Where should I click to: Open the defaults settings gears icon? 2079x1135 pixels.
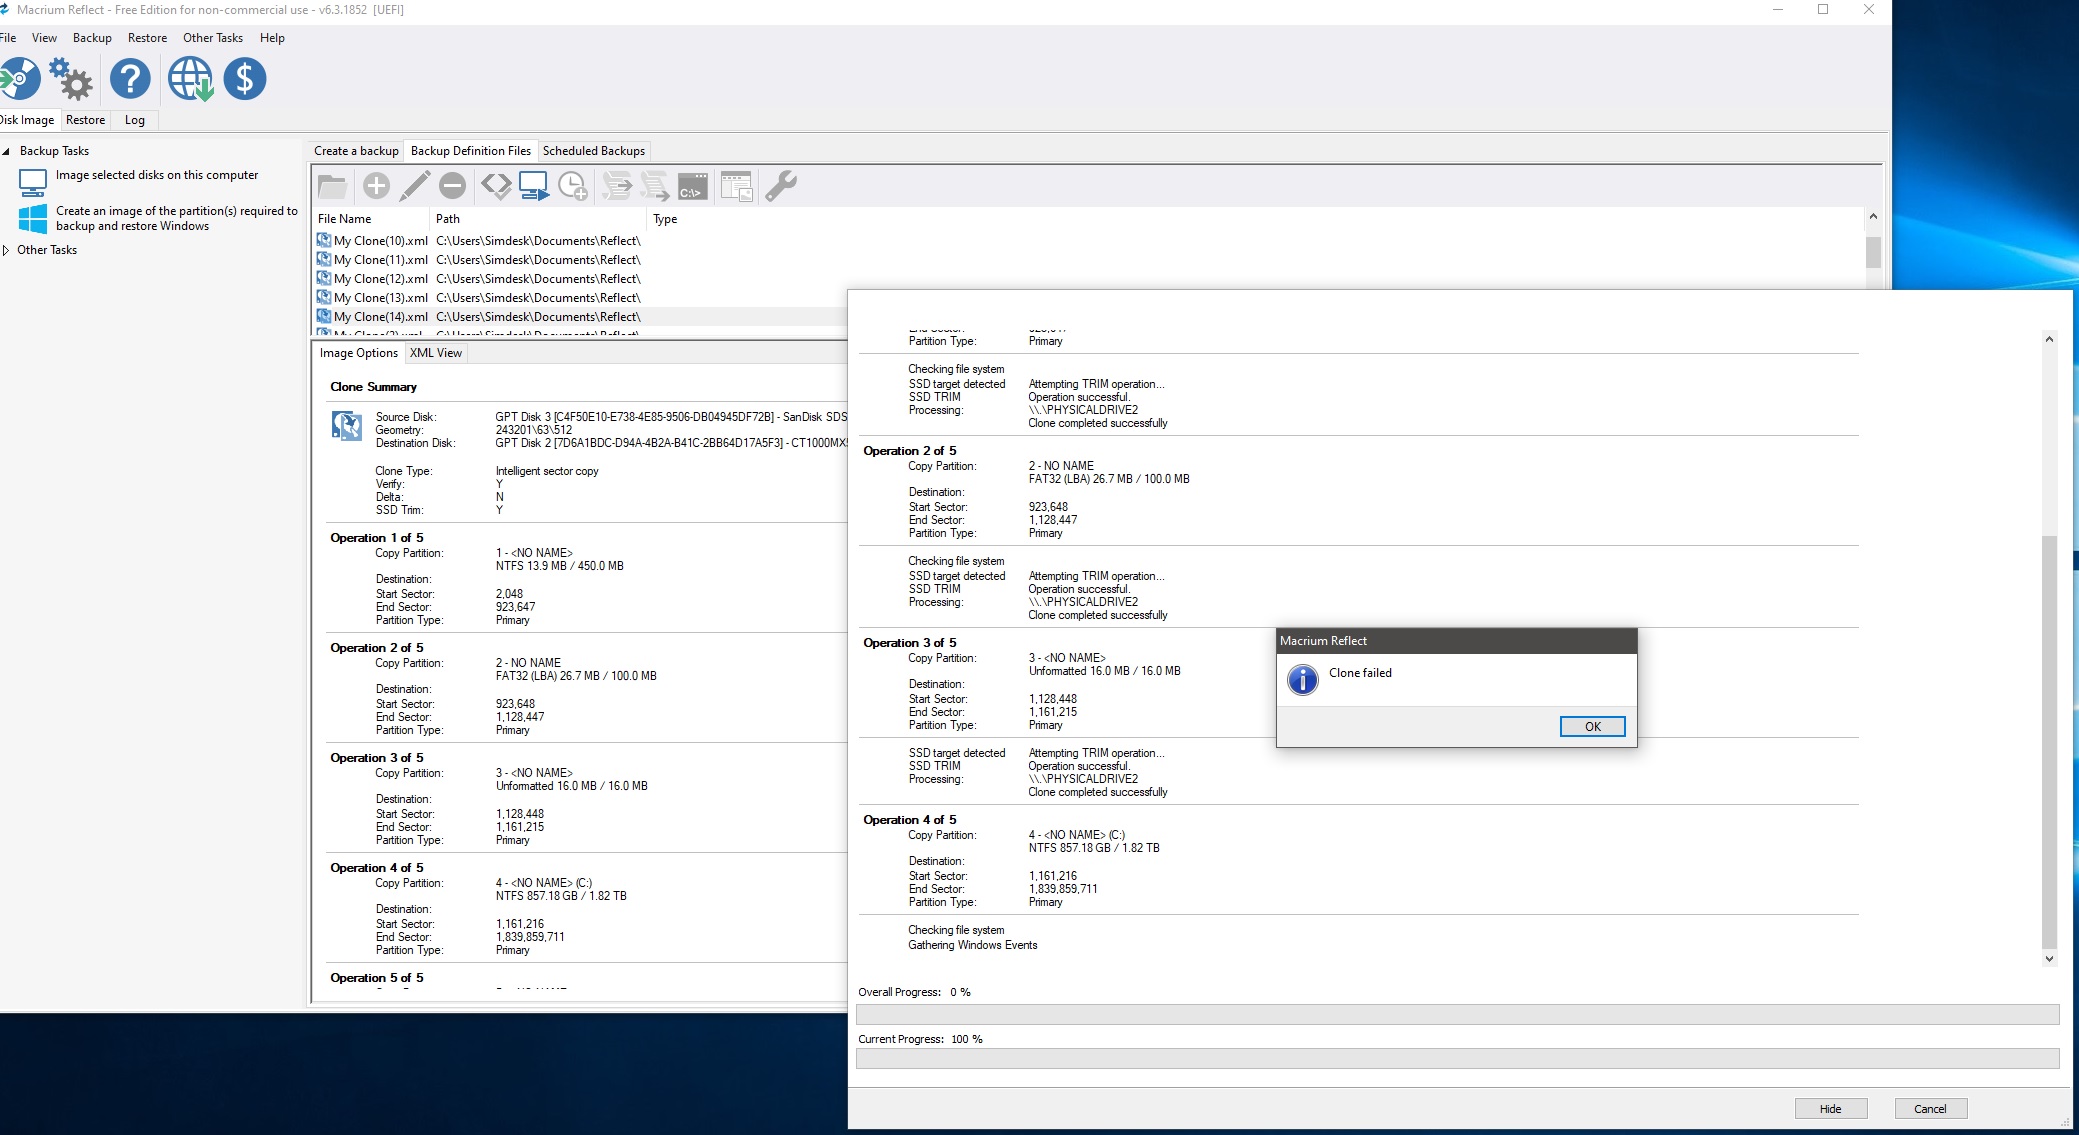72,78
